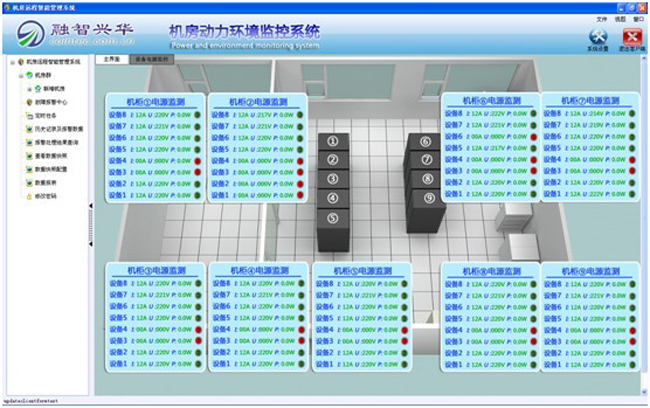
Task: Open 故障报警中心 in the sidebar tree
Action: [49, 102]
